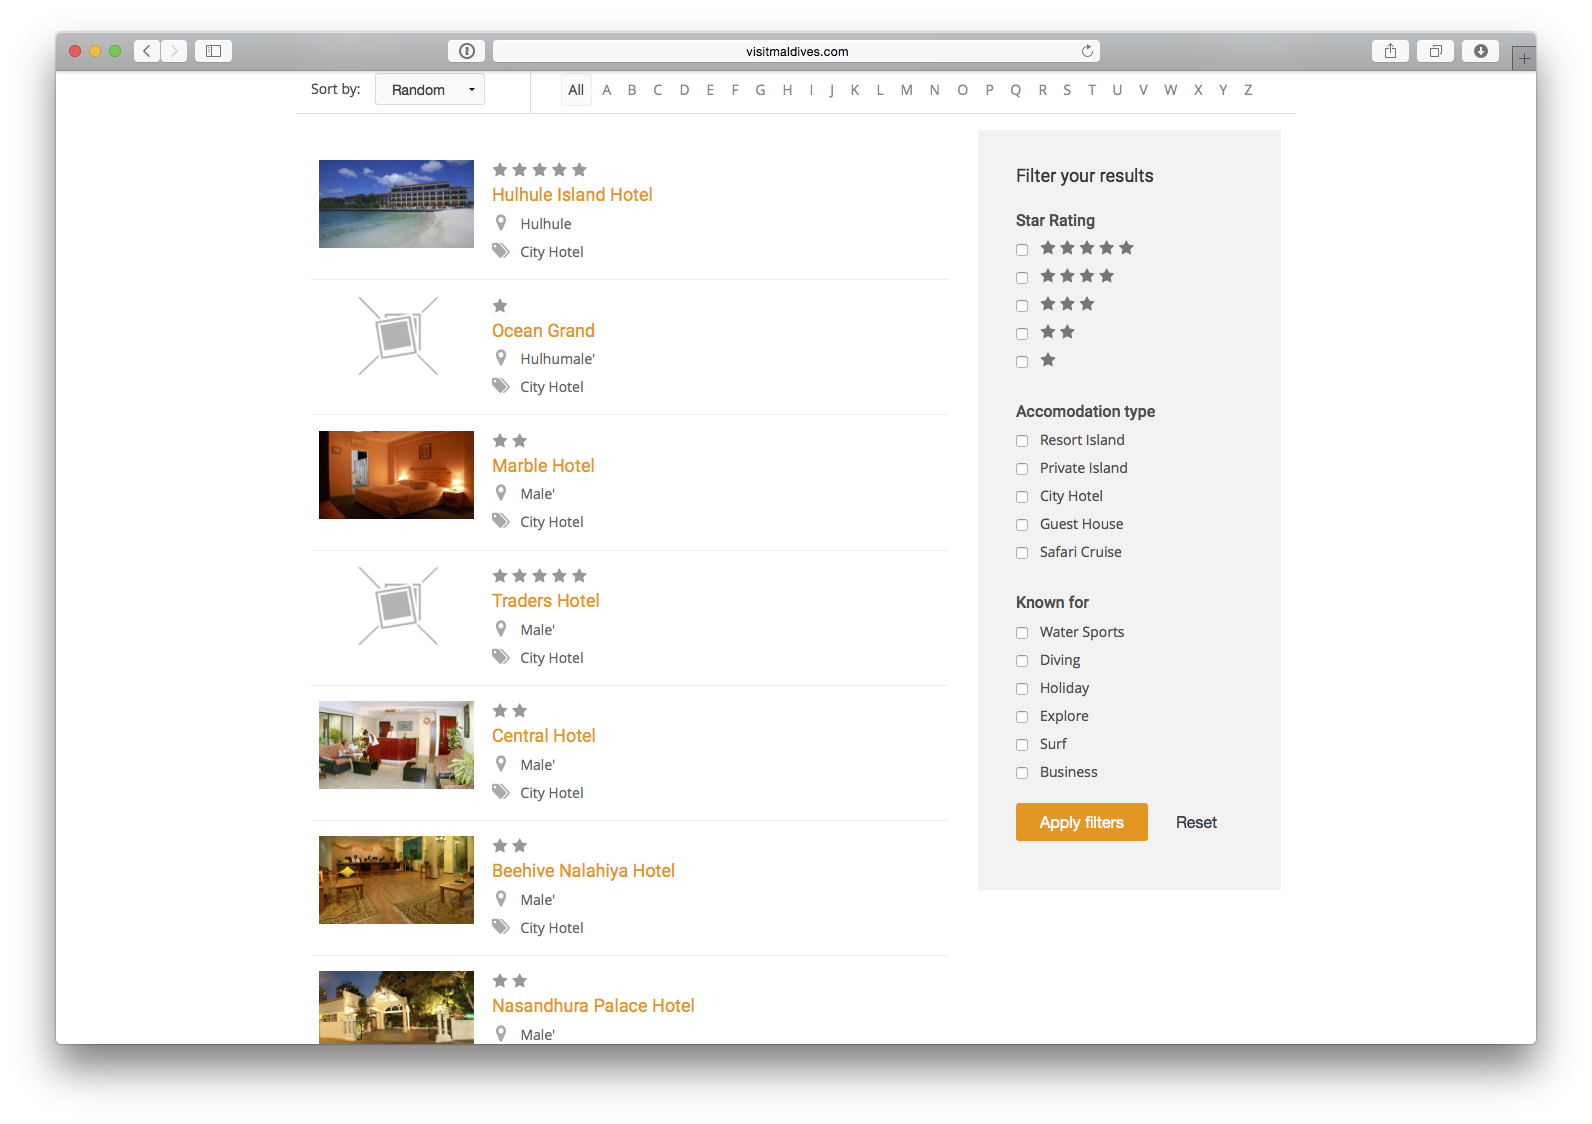Click tag icon in Hulhule Island Hotel row
Screen dimensions: 1592x1124
click(501, 251)
